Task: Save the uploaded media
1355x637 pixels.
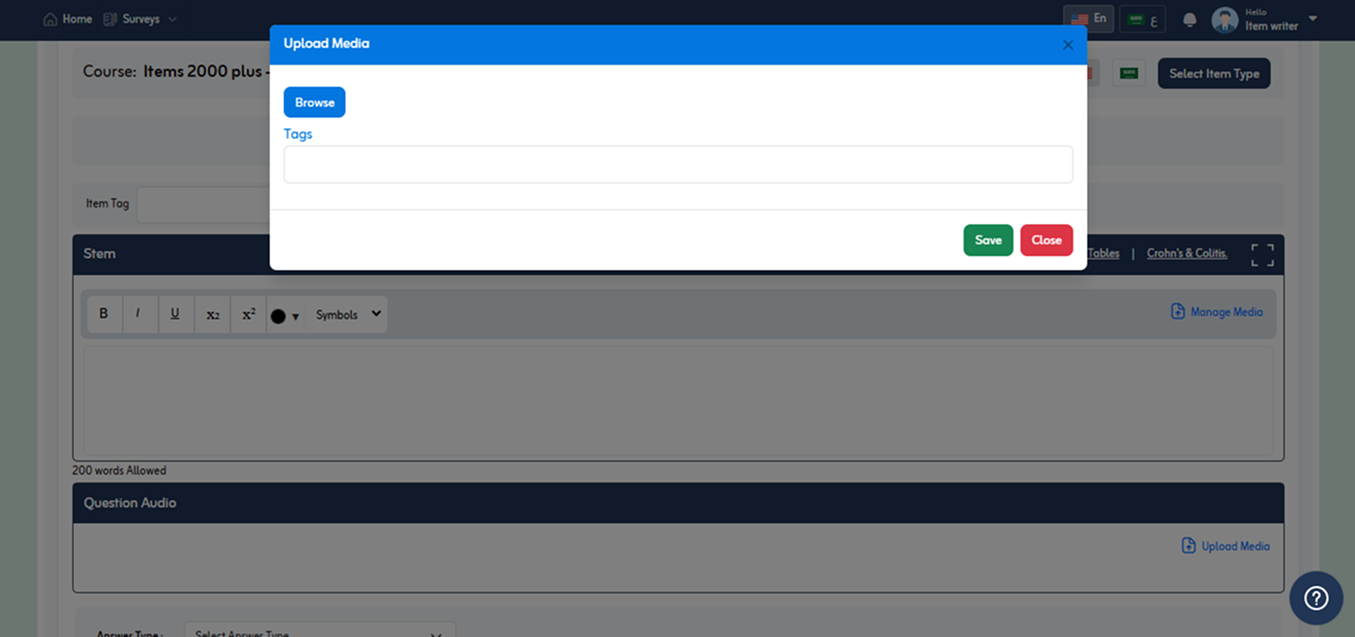Action: 988,240
